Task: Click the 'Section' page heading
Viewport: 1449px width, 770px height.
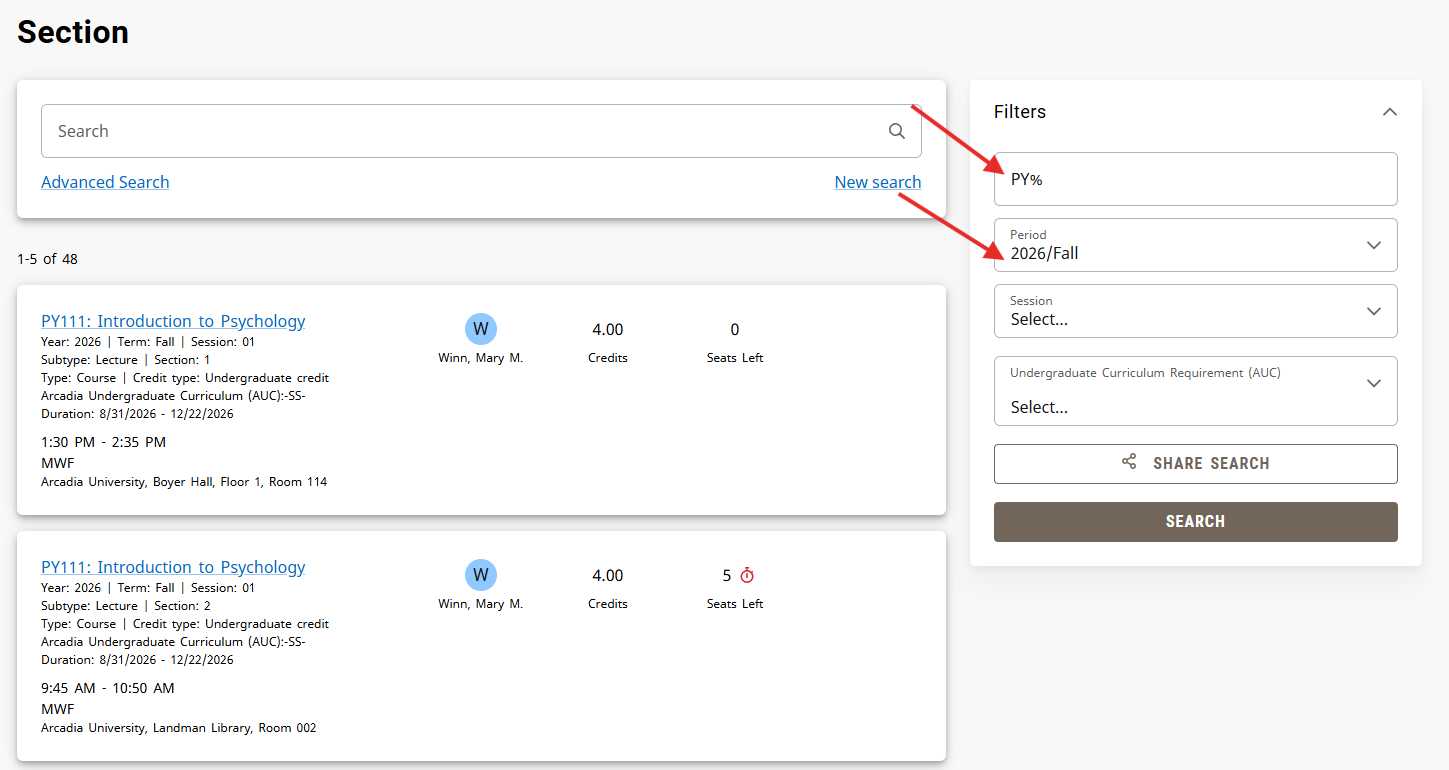Action: click(73, 32)
